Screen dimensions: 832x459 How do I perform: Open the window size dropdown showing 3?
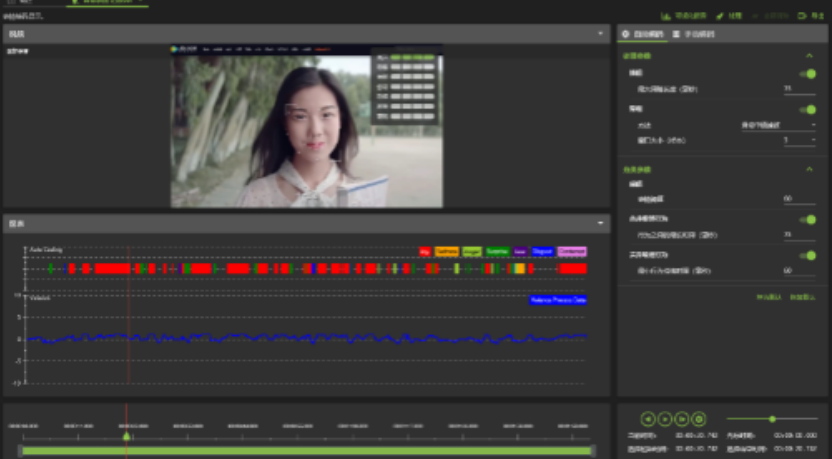(x=799, y=140)
